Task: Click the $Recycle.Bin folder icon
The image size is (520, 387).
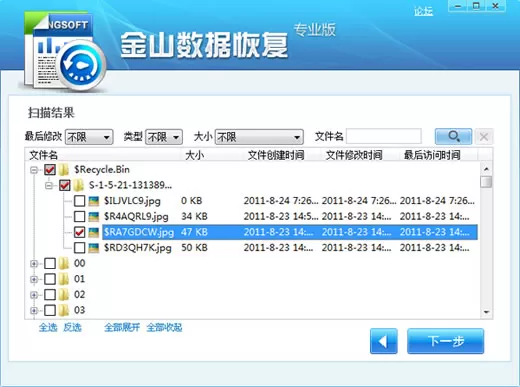Action: [x=64, y=170]
